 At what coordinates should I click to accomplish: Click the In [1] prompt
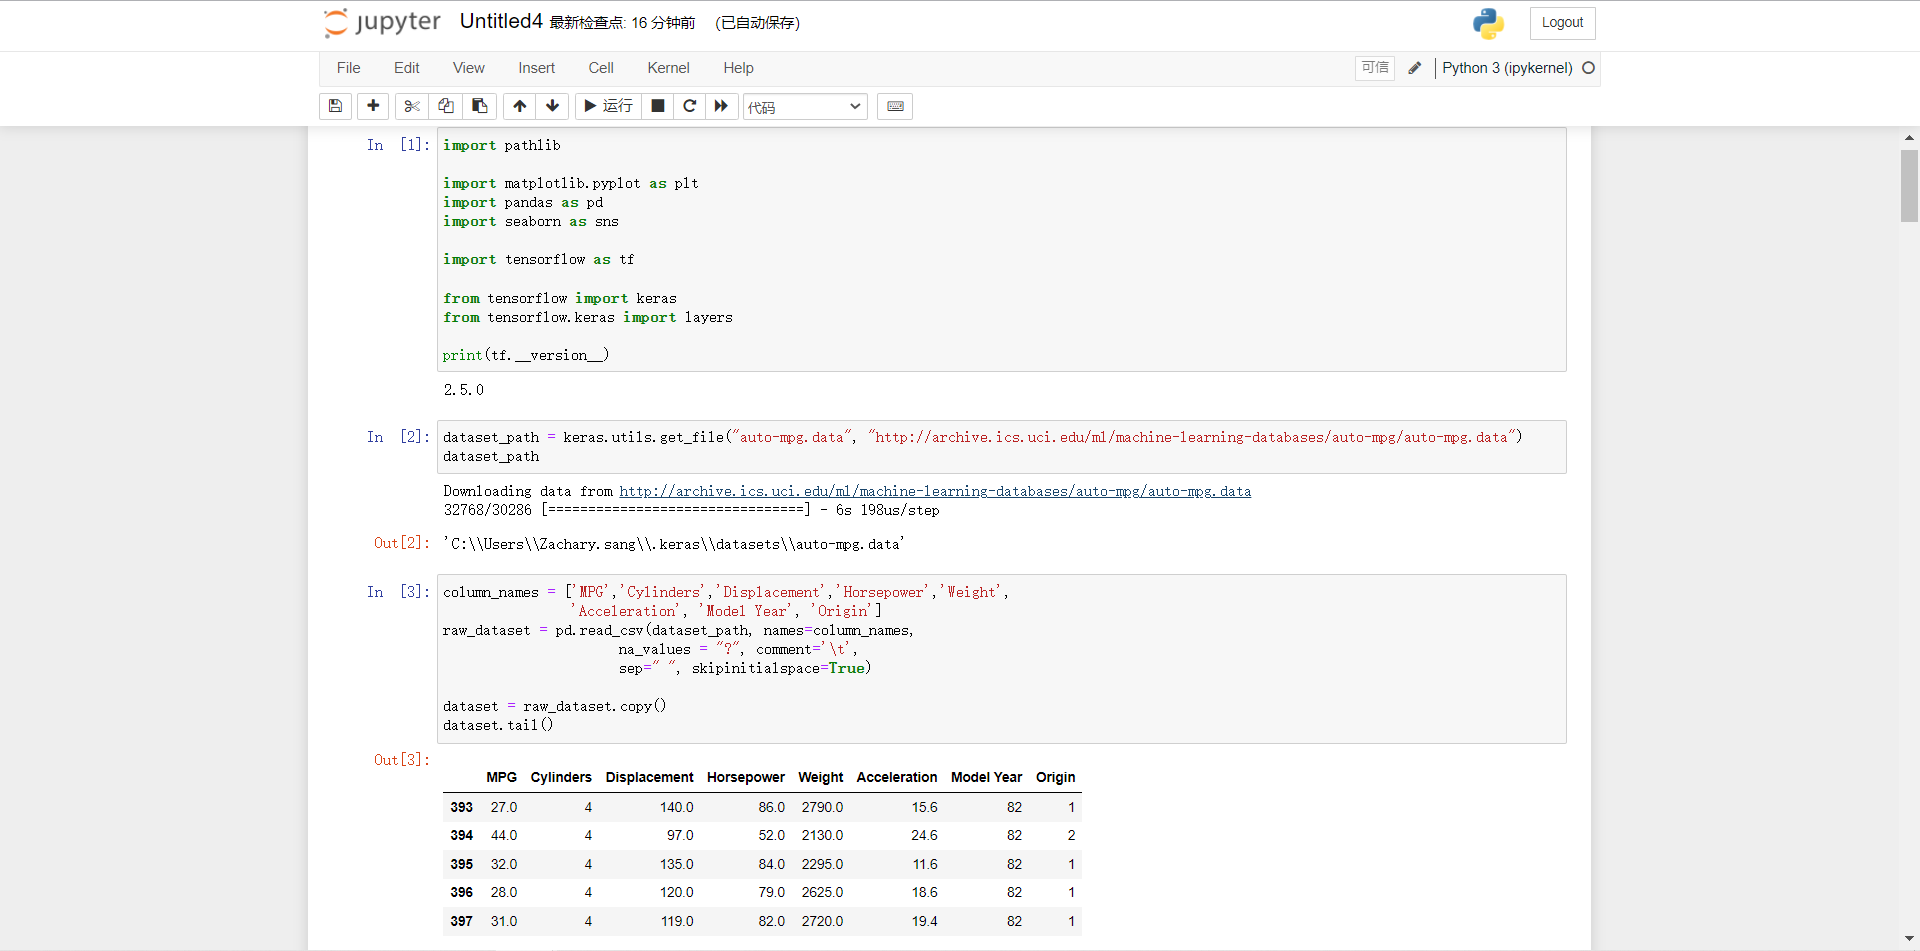click(398, 145)
